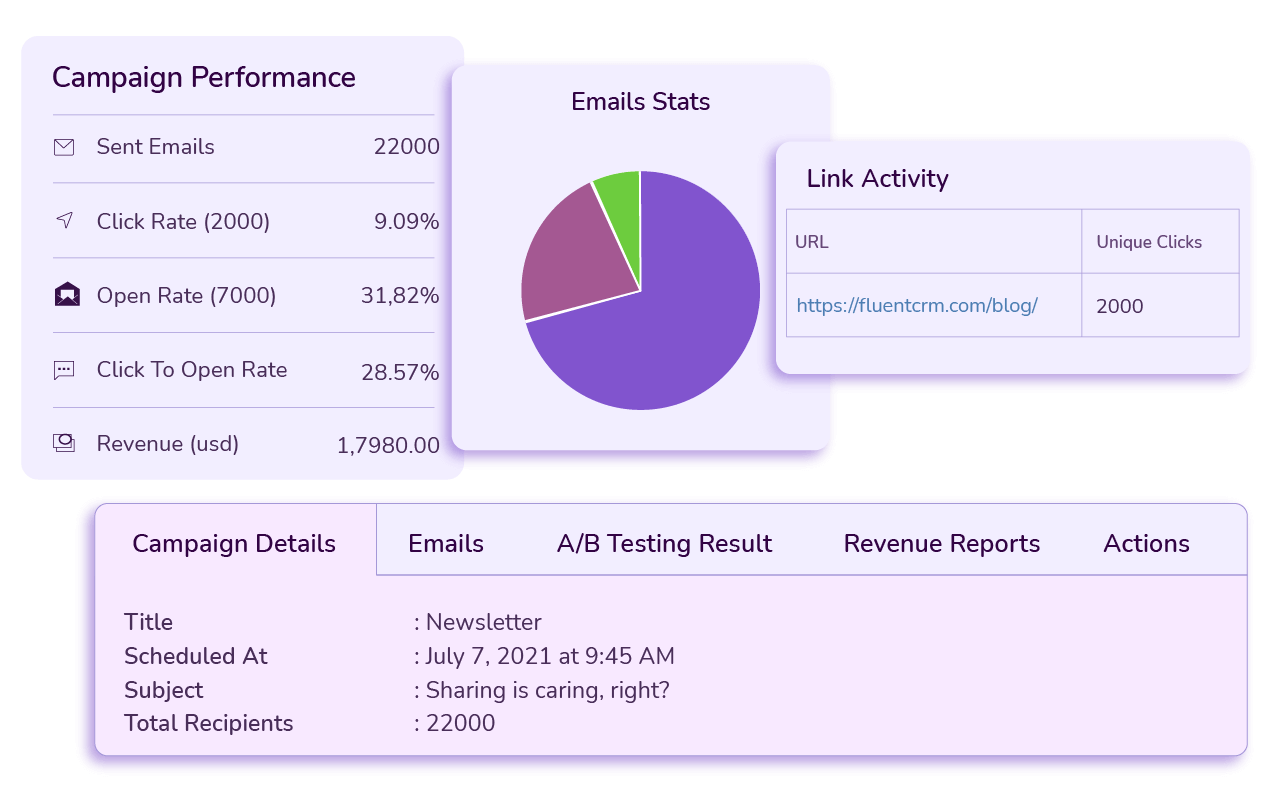The width and height of the screenshot is (1271, 792).
Task: Click the Click To Open Rate chat icon
Action: (x=64, y=370)
